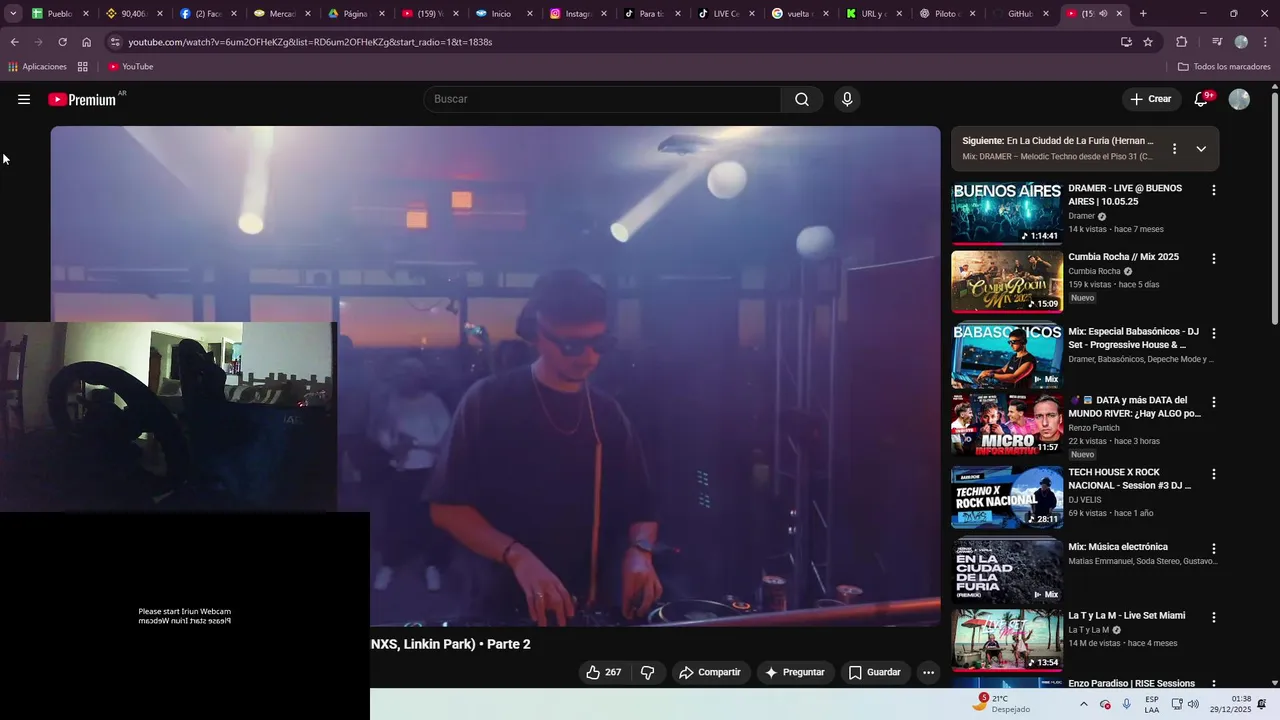Click the Buscar search field
This screenshot has width=1280, height=720.
pos(602,99)
